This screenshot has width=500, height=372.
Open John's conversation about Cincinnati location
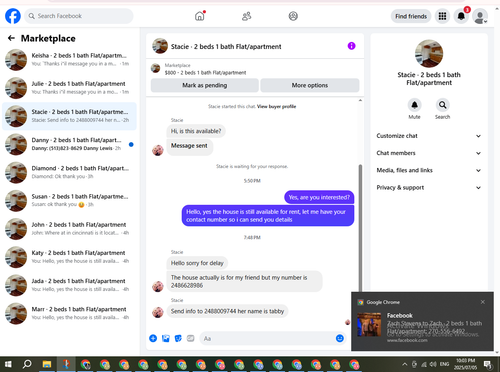tap(69, 229)
